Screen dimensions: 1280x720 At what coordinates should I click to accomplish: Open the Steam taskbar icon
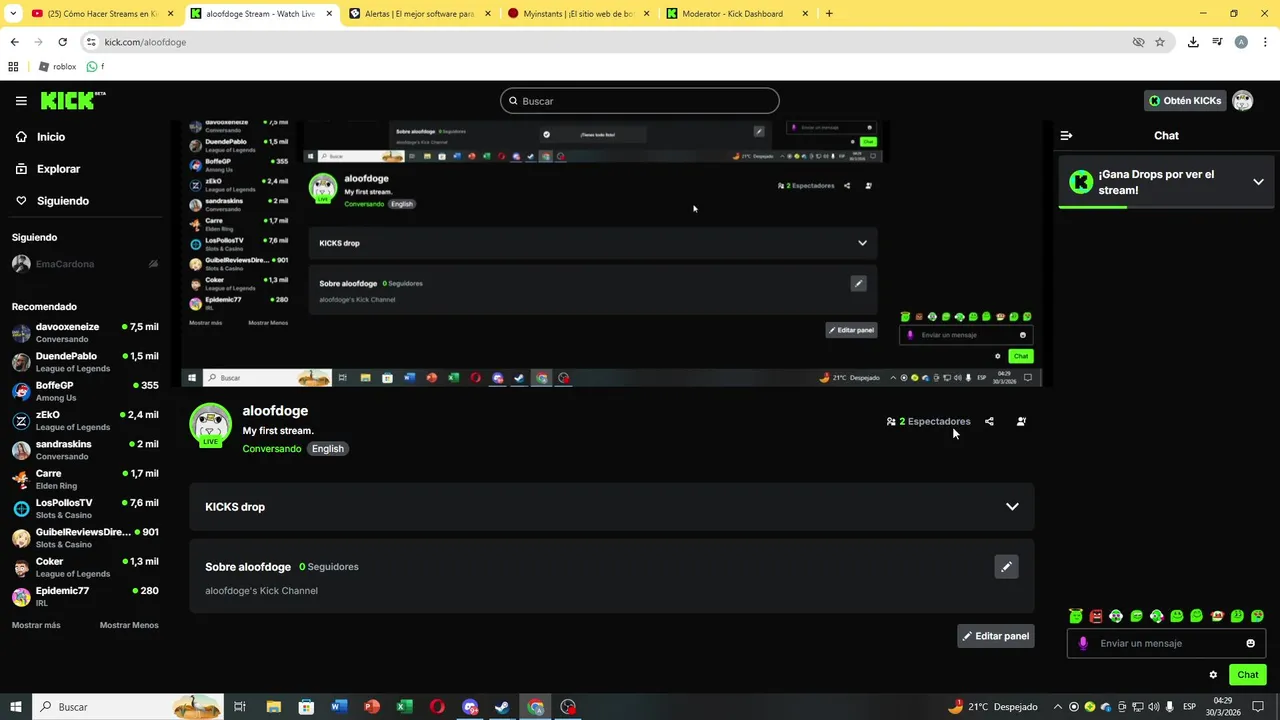coord(503,707)
